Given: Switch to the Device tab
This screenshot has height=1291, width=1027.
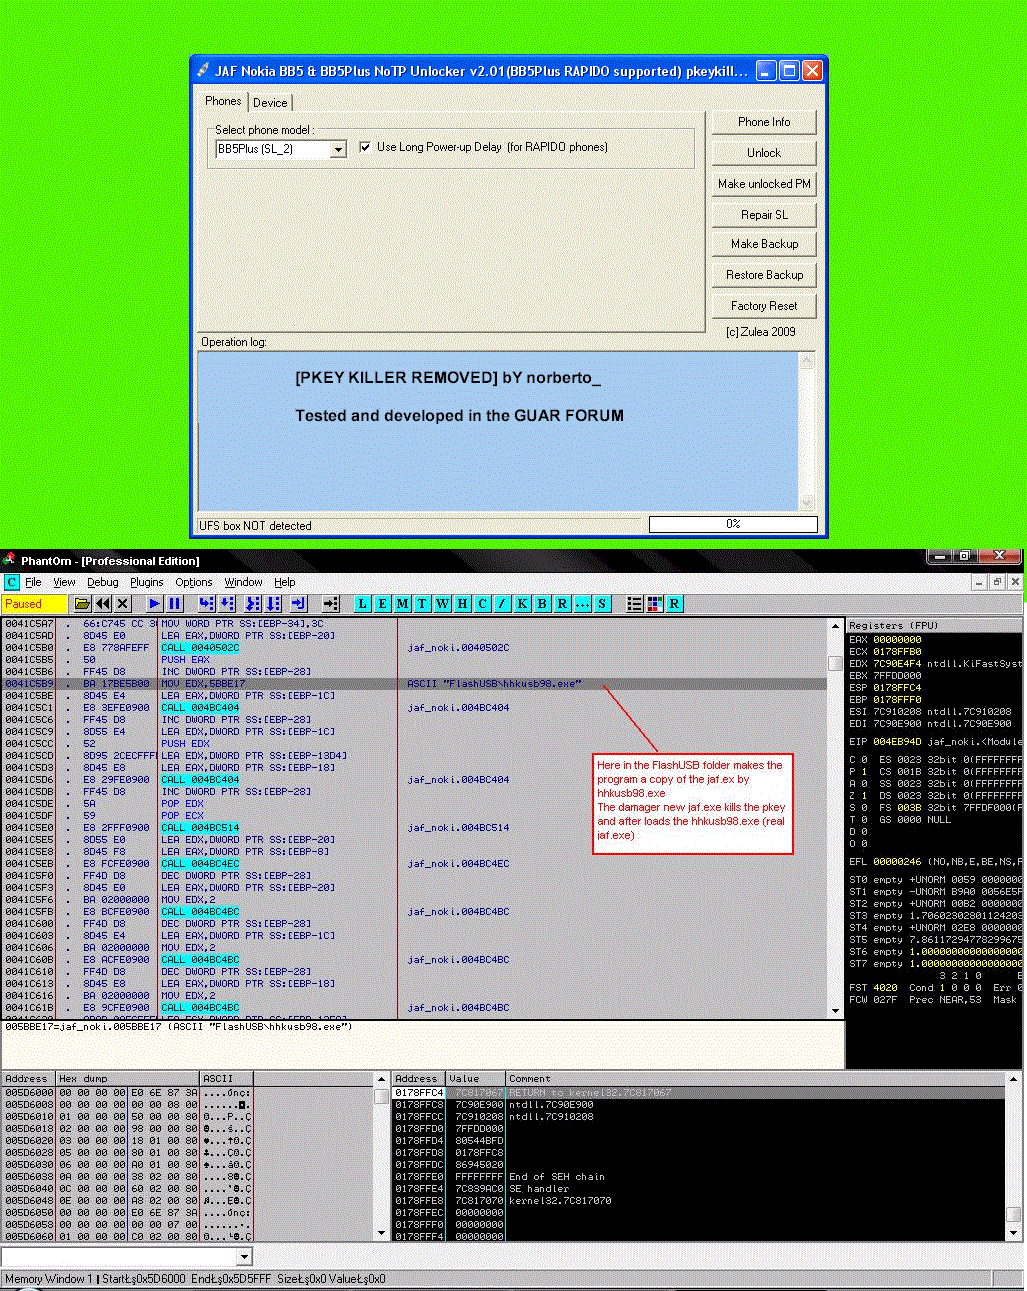Looking at the screenshot, I should point(270,102).
